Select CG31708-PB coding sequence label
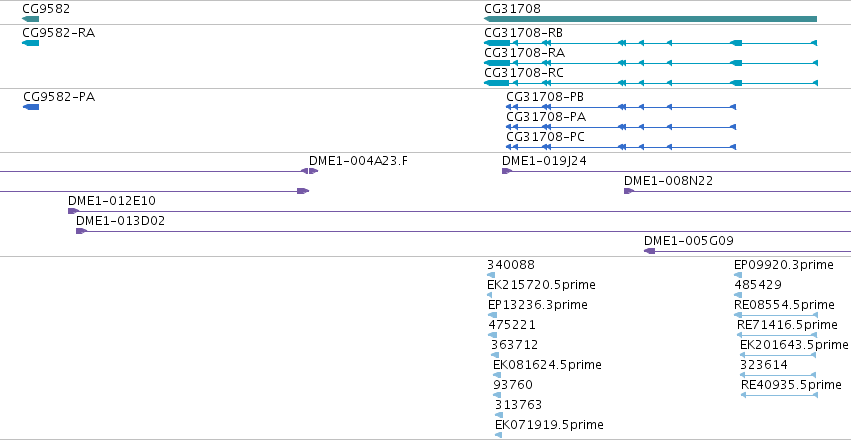This screenshot has width=851, height=440. click(545, 97)
